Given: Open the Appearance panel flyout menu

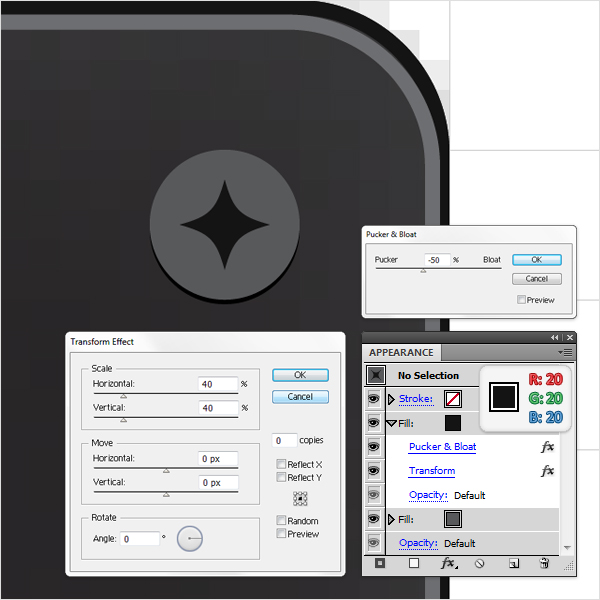Looking at the screenshot, I should pos(566,352).
